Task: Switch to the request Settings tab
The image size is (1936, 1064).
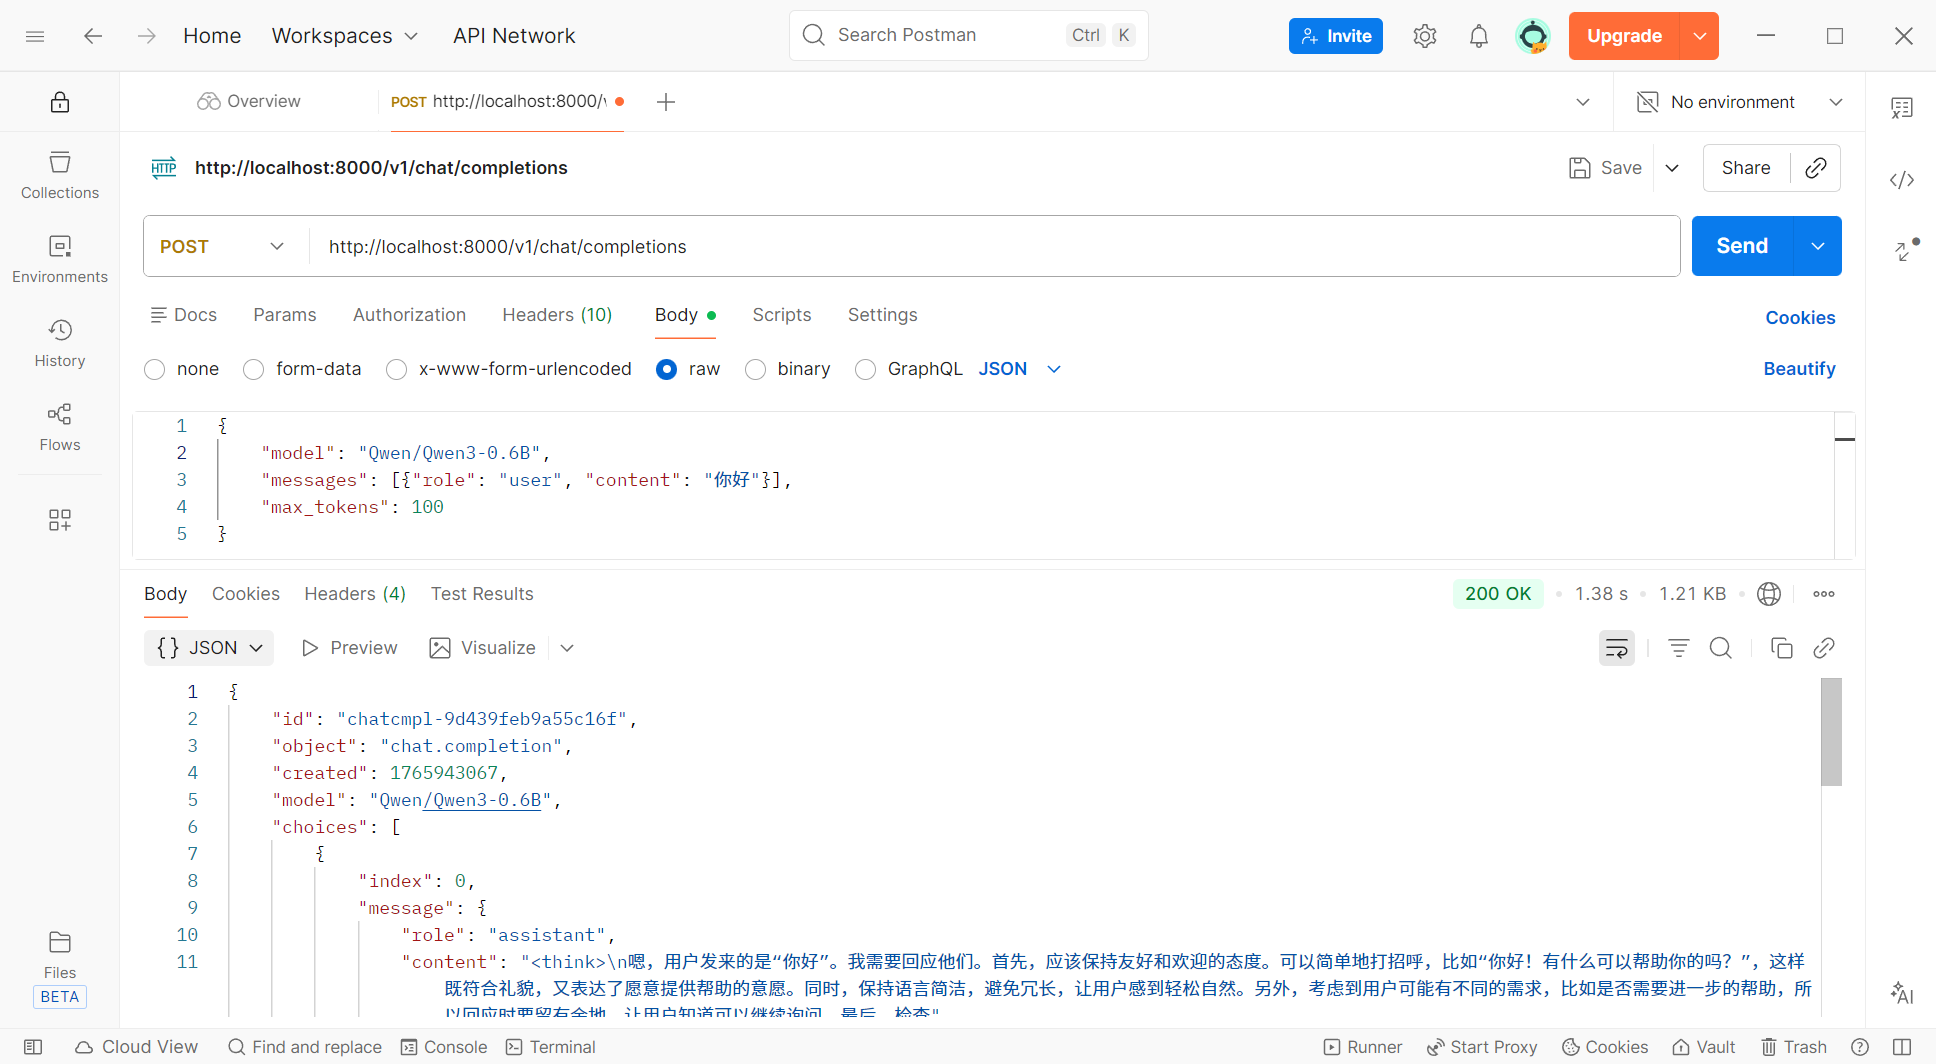Action: [x=883, y=315]
